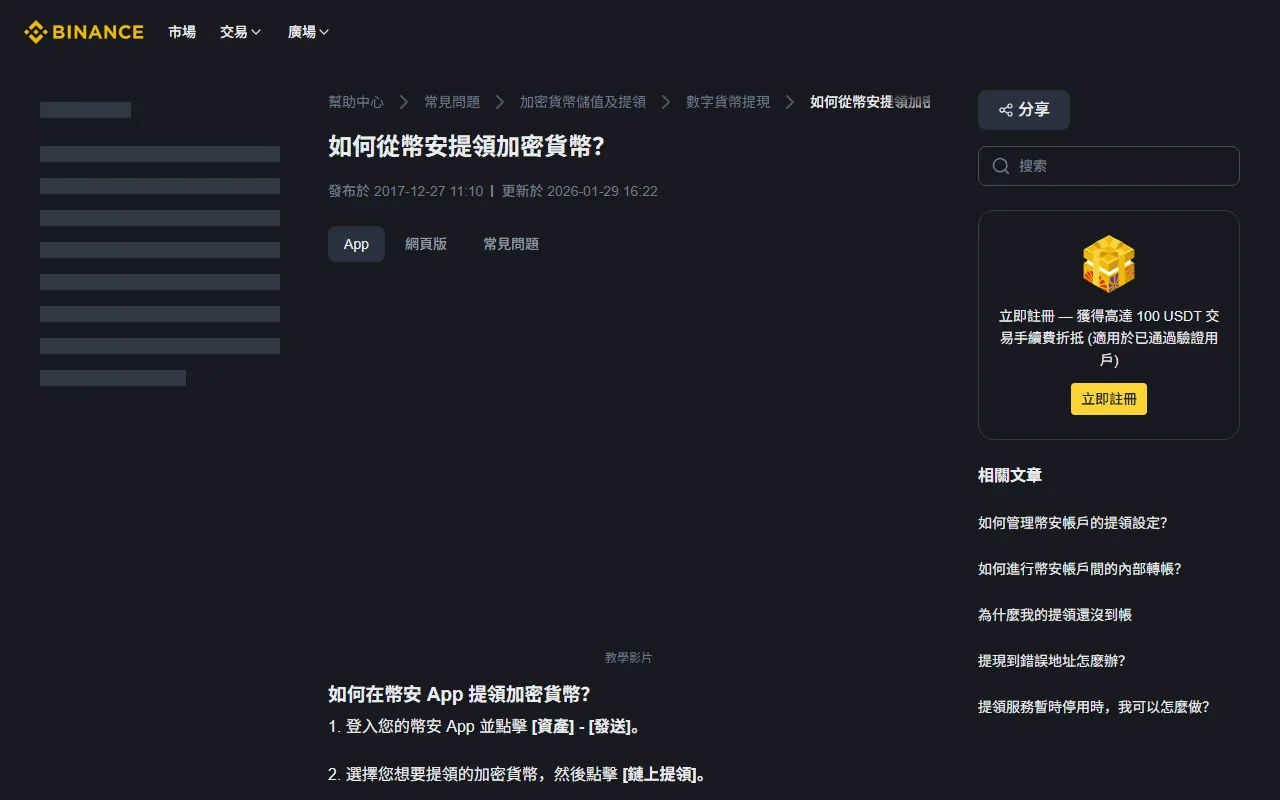The image size is (1280, 800).
Task: Switch to the 網頁版 tab
Action: pos(426,244)
